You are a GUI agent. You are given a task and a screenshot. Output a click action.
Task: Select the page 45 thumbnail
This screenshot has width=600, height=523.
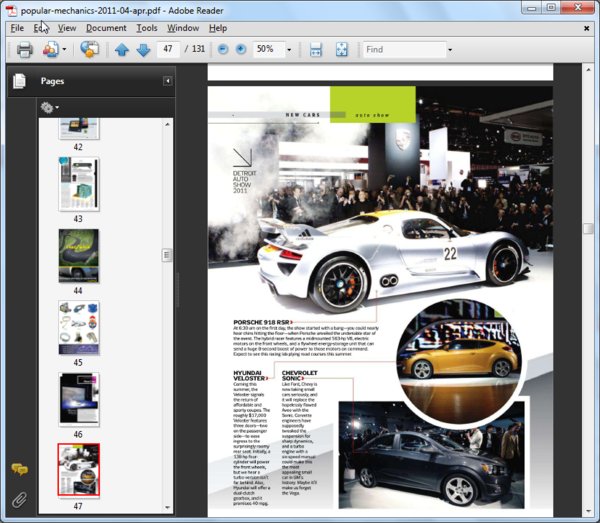[x=78, y=328]
